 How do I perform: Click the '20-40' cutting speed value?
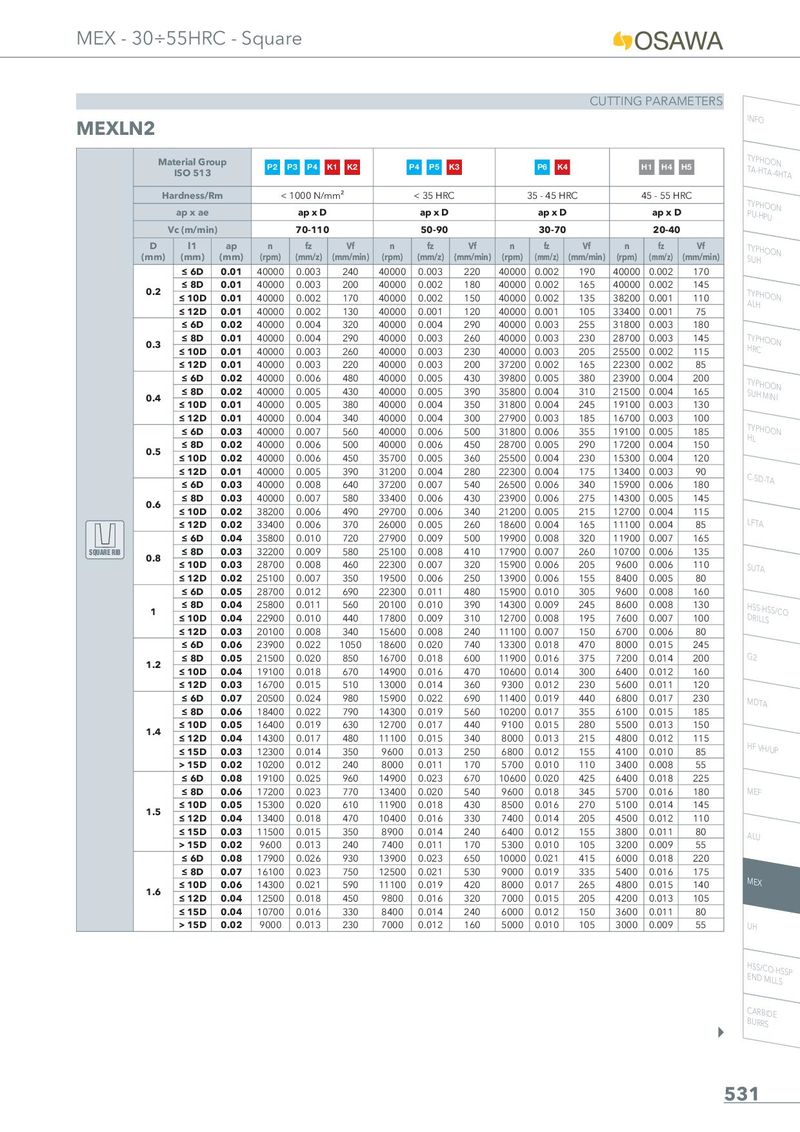click(x=666, y=230)
